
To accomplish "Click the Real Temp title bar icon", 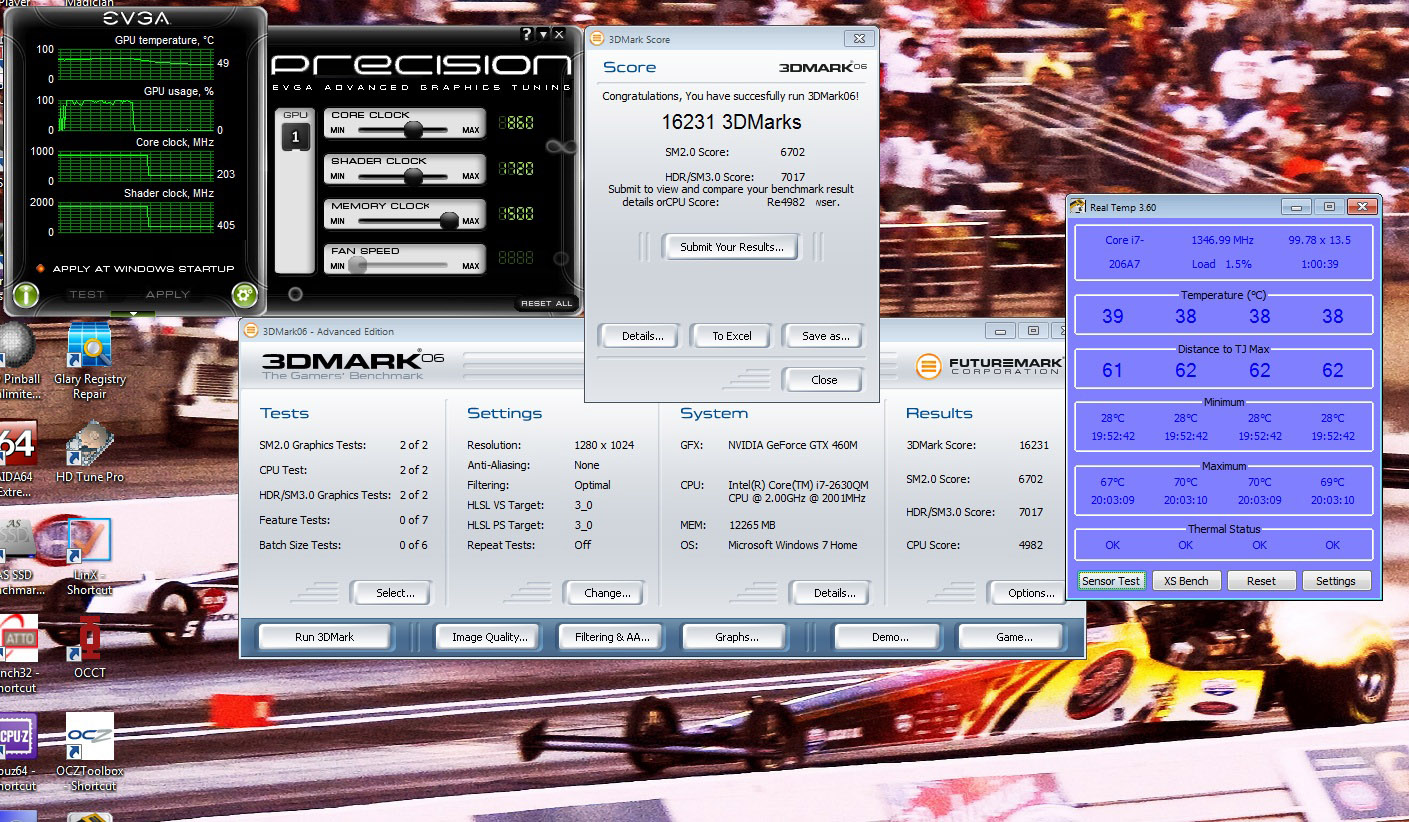I will tap(1078, 207).
